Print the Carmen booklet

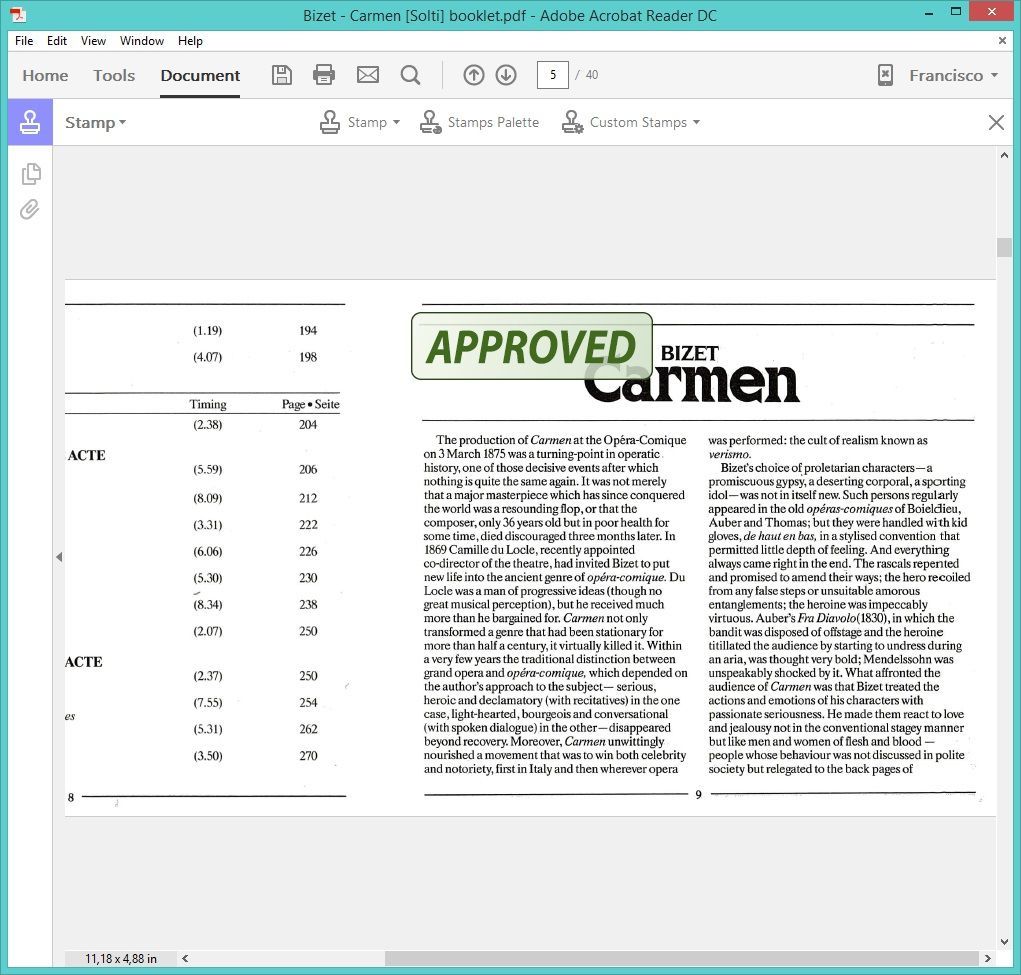click(x=323, y=74)
